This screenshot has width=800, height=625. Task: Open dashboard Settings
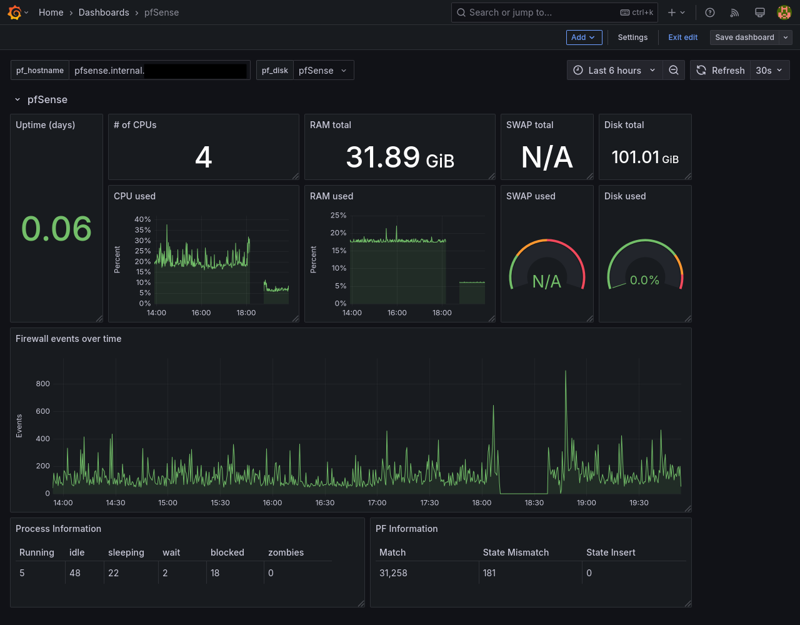point(633,37)
